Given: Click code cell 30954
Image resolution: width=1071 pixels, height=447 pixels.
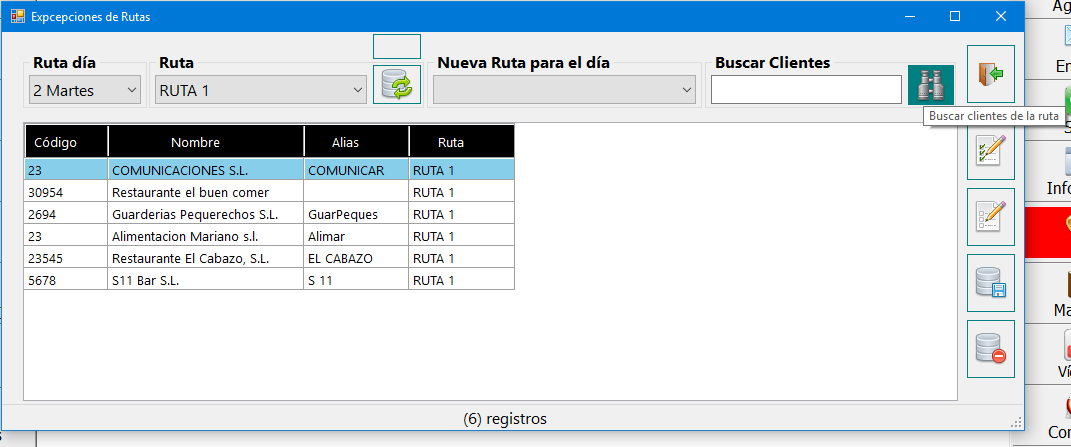Looking at the screenshot, I should (x=66, y=192).
